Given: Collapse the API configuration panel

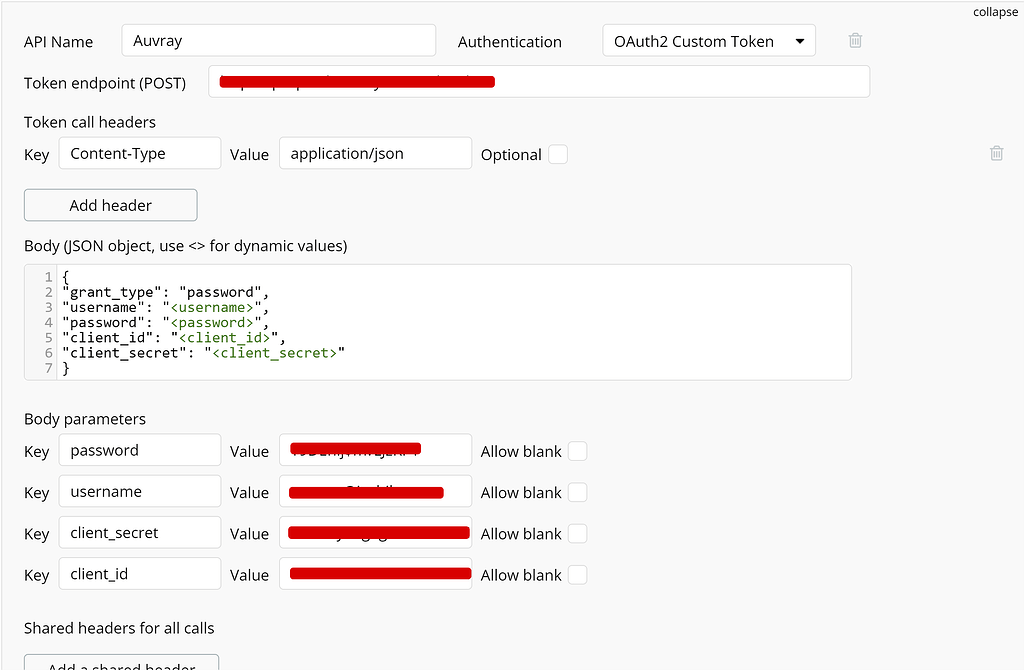Looking at the screenshot, I should (995, 12).
